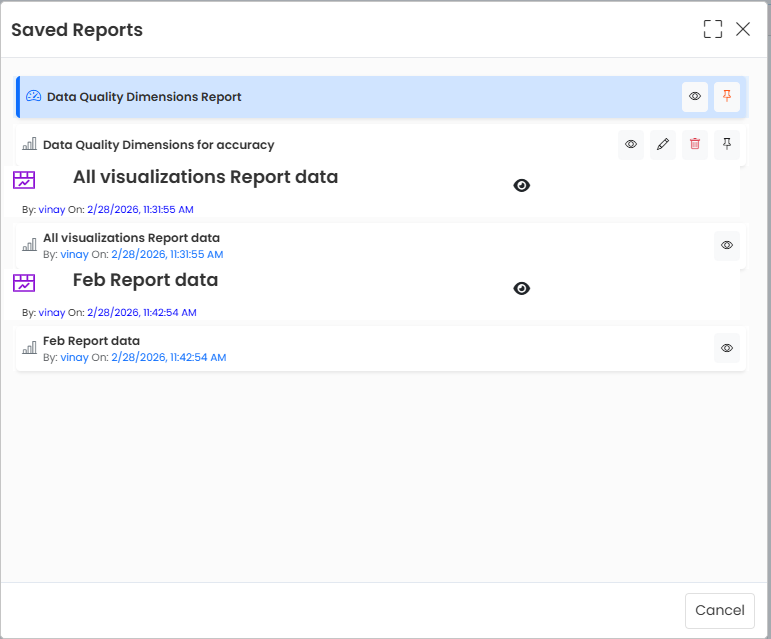Image resolution: width=771 pixels, height=639 pixels.
Task: Expand the Saved Reports dialog to fullscreen
Action: pos(712,29)
